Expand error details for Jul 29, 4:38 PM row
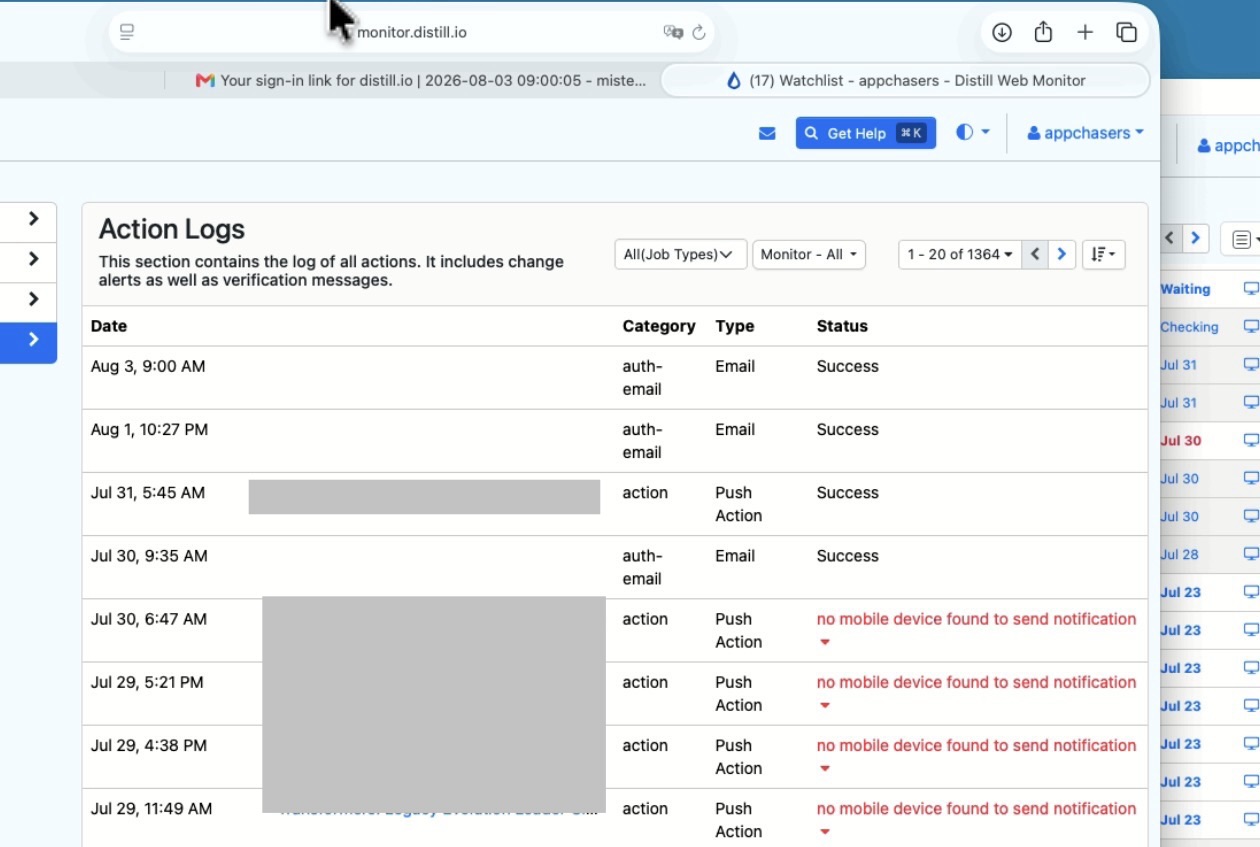The height and width of the screenshot is (847, 1260). (825, 769)
